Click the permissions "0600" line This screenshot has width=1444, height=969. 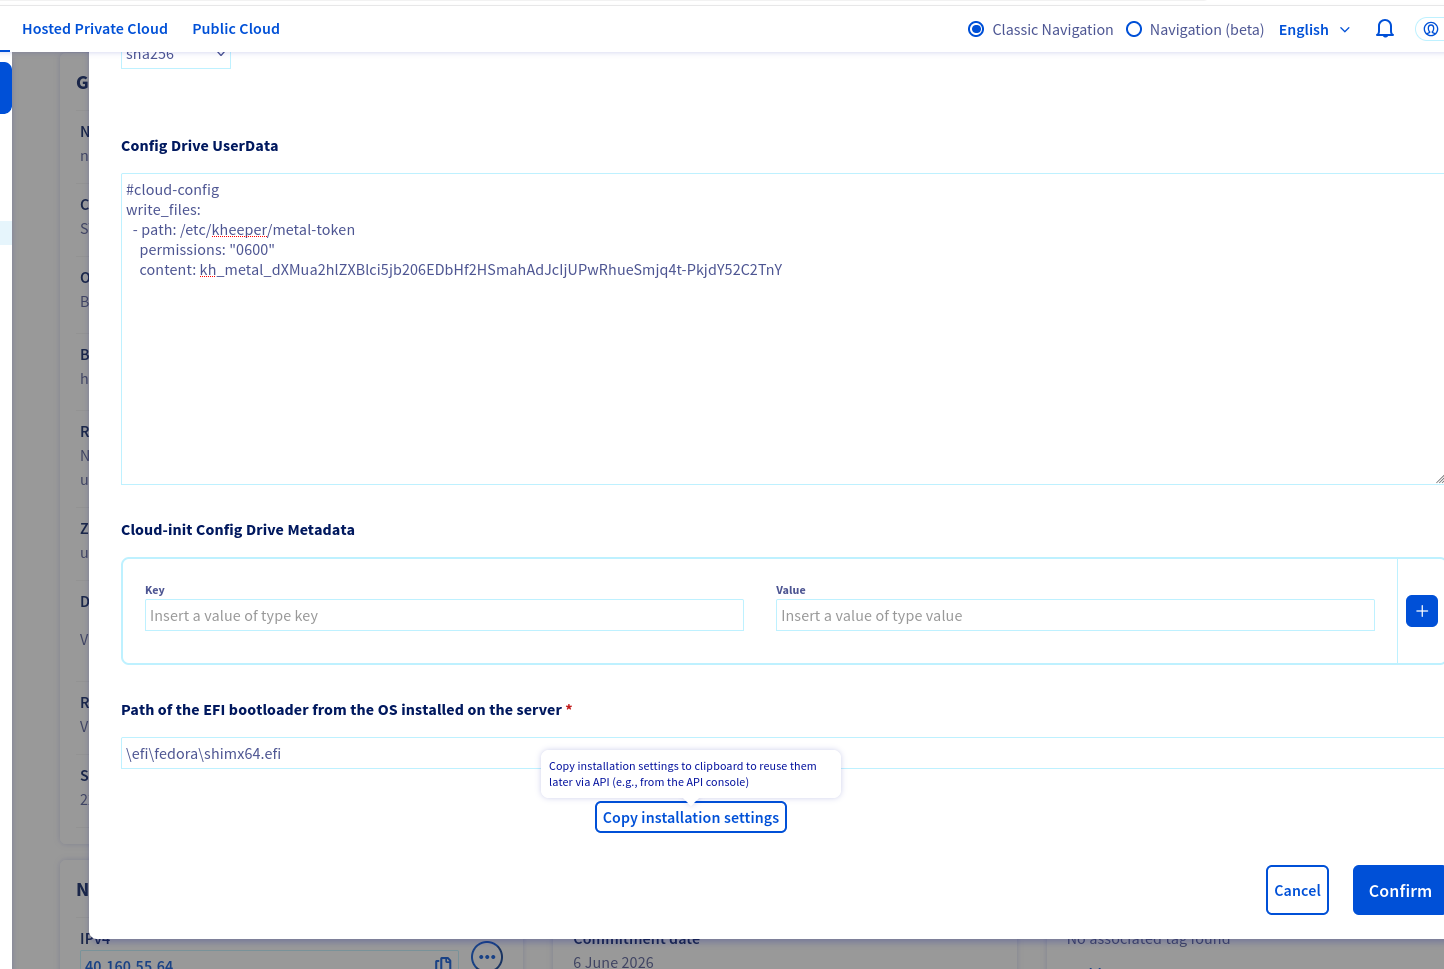207,249
